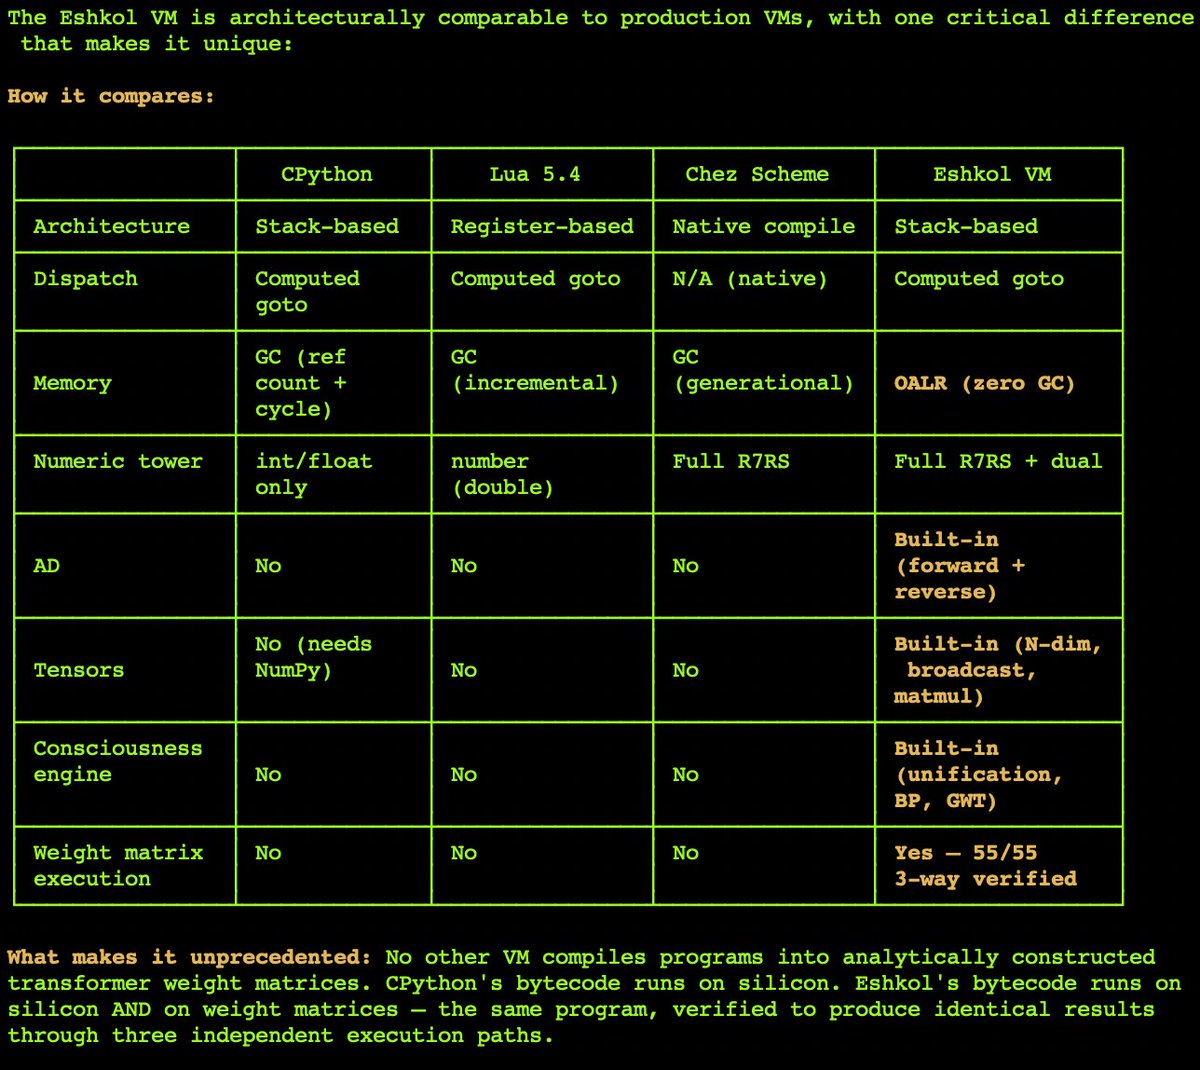Click 'No' in Tensors row under Chez Scheme
This screenshot has width=1200, height=1070.
tap(685, 670)
